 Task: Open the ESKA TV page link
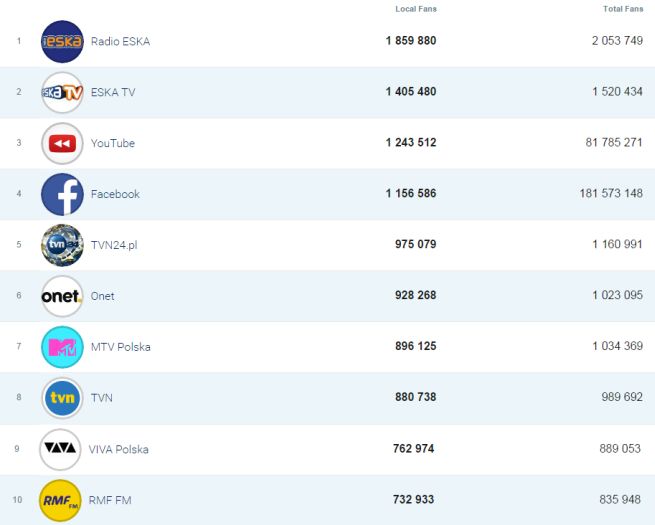click(111, 93)
